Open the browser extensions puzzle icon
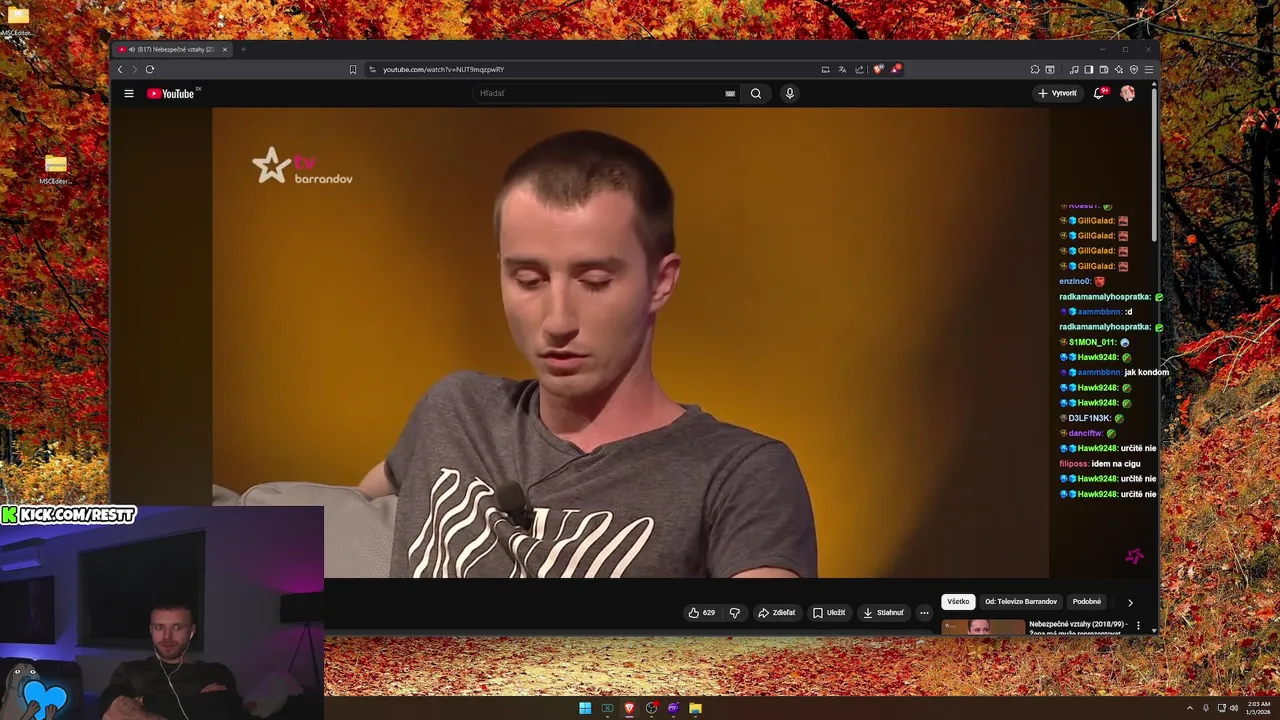The height and width of the screenshot is (720, 1280). [x=1035, y=69]
